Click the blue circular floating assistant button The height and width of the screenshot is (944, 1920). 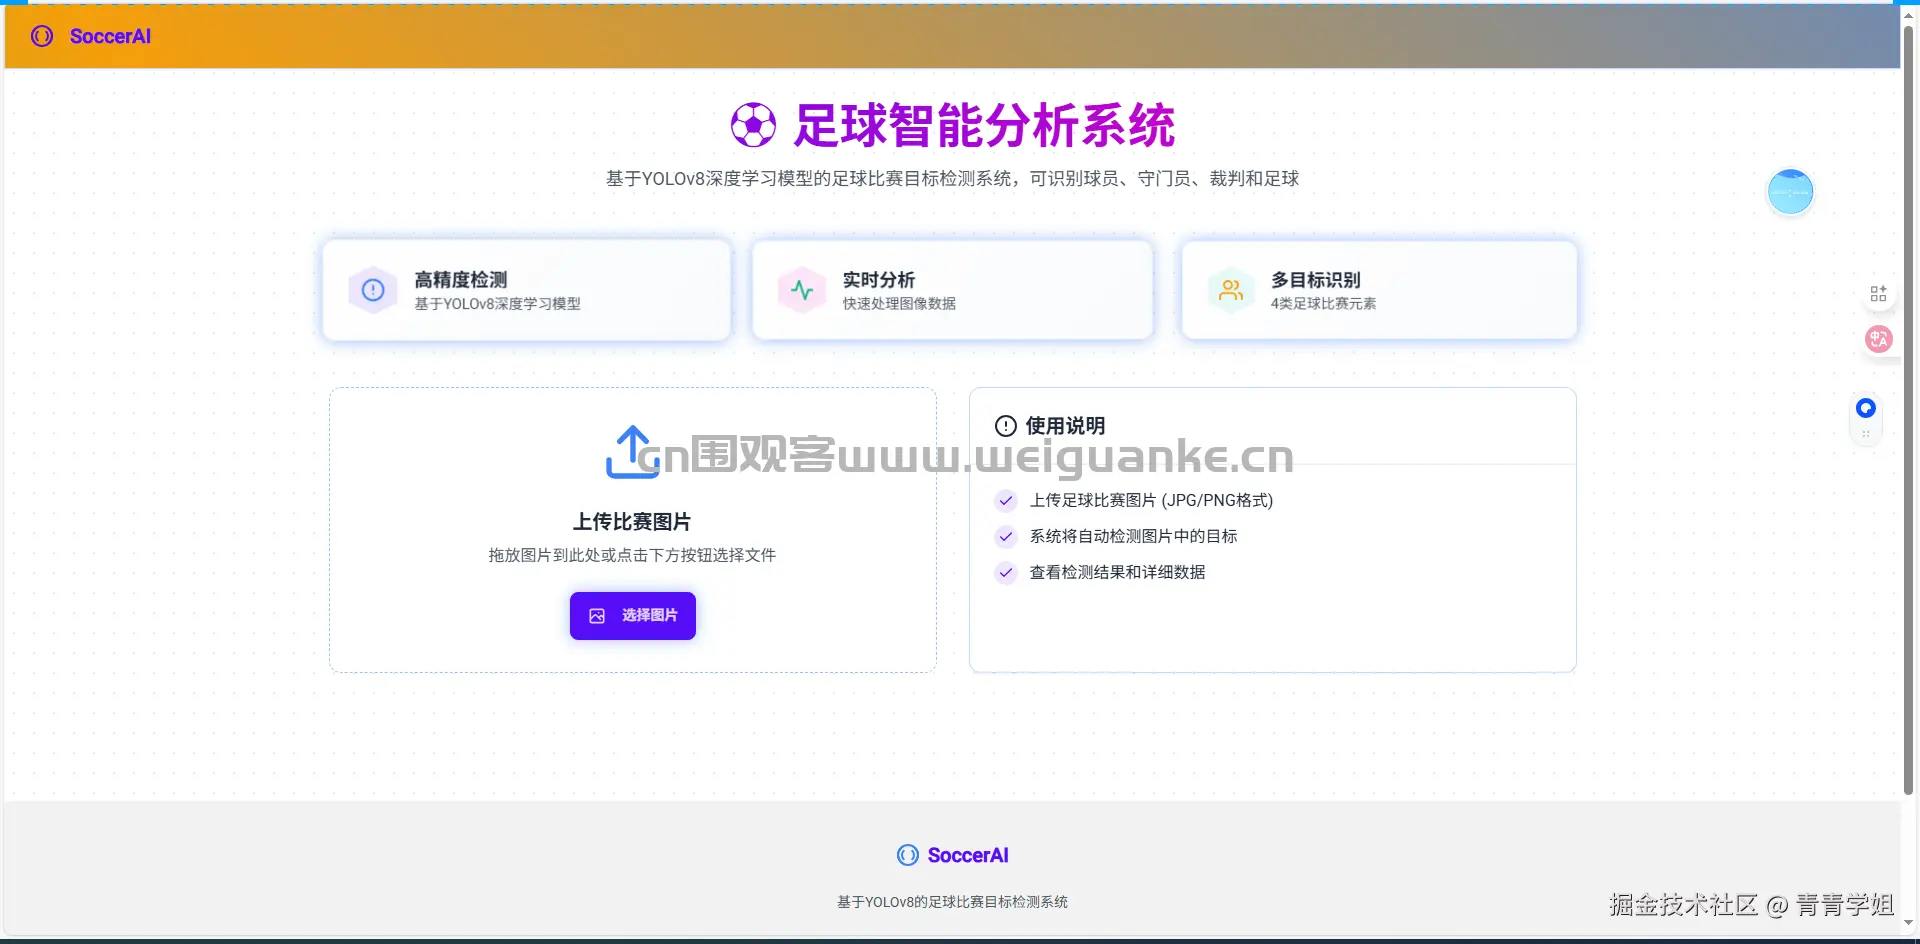pos(1865,408)
